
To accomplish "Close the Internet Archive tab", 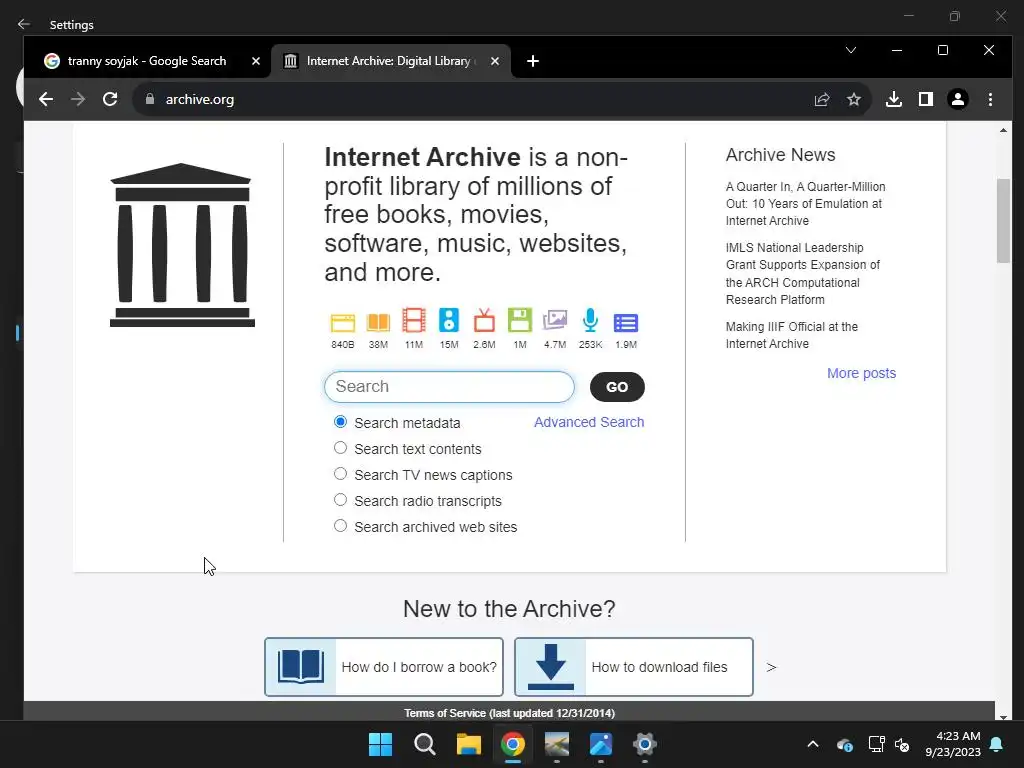I will [x=495, y=61].
